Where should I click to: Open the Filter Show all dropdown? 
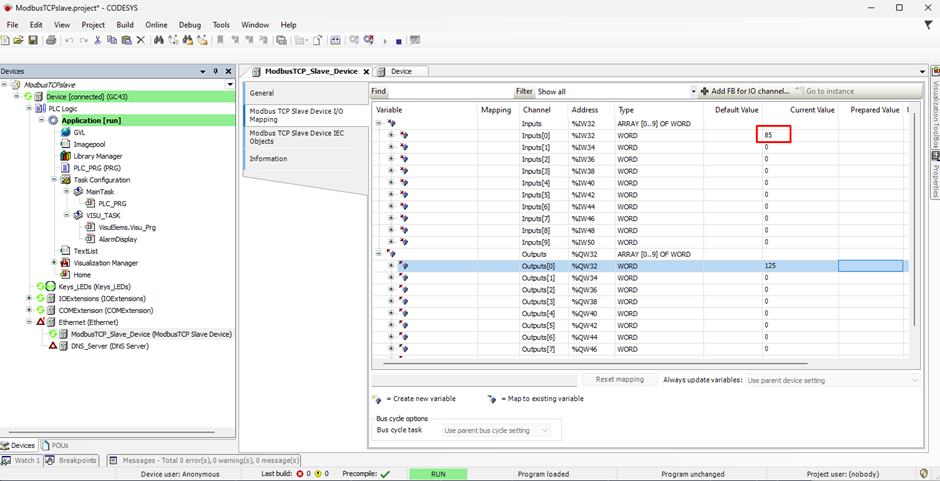coord(694,92)
